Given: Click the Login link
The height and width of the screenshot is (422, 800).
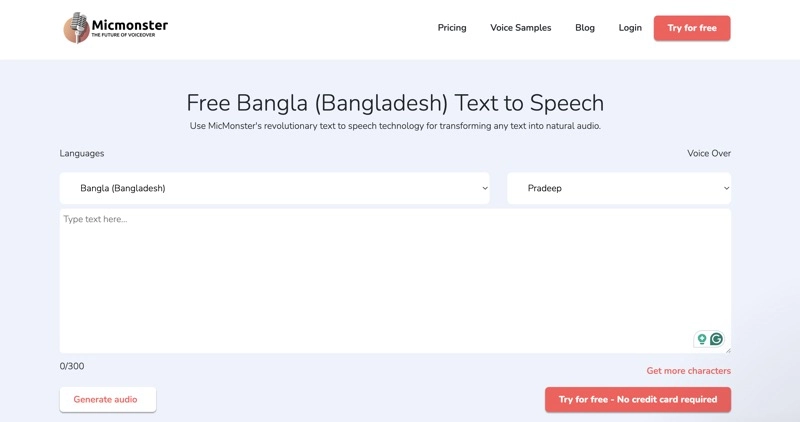Looking at the screenshot, I should coord(630,28).
